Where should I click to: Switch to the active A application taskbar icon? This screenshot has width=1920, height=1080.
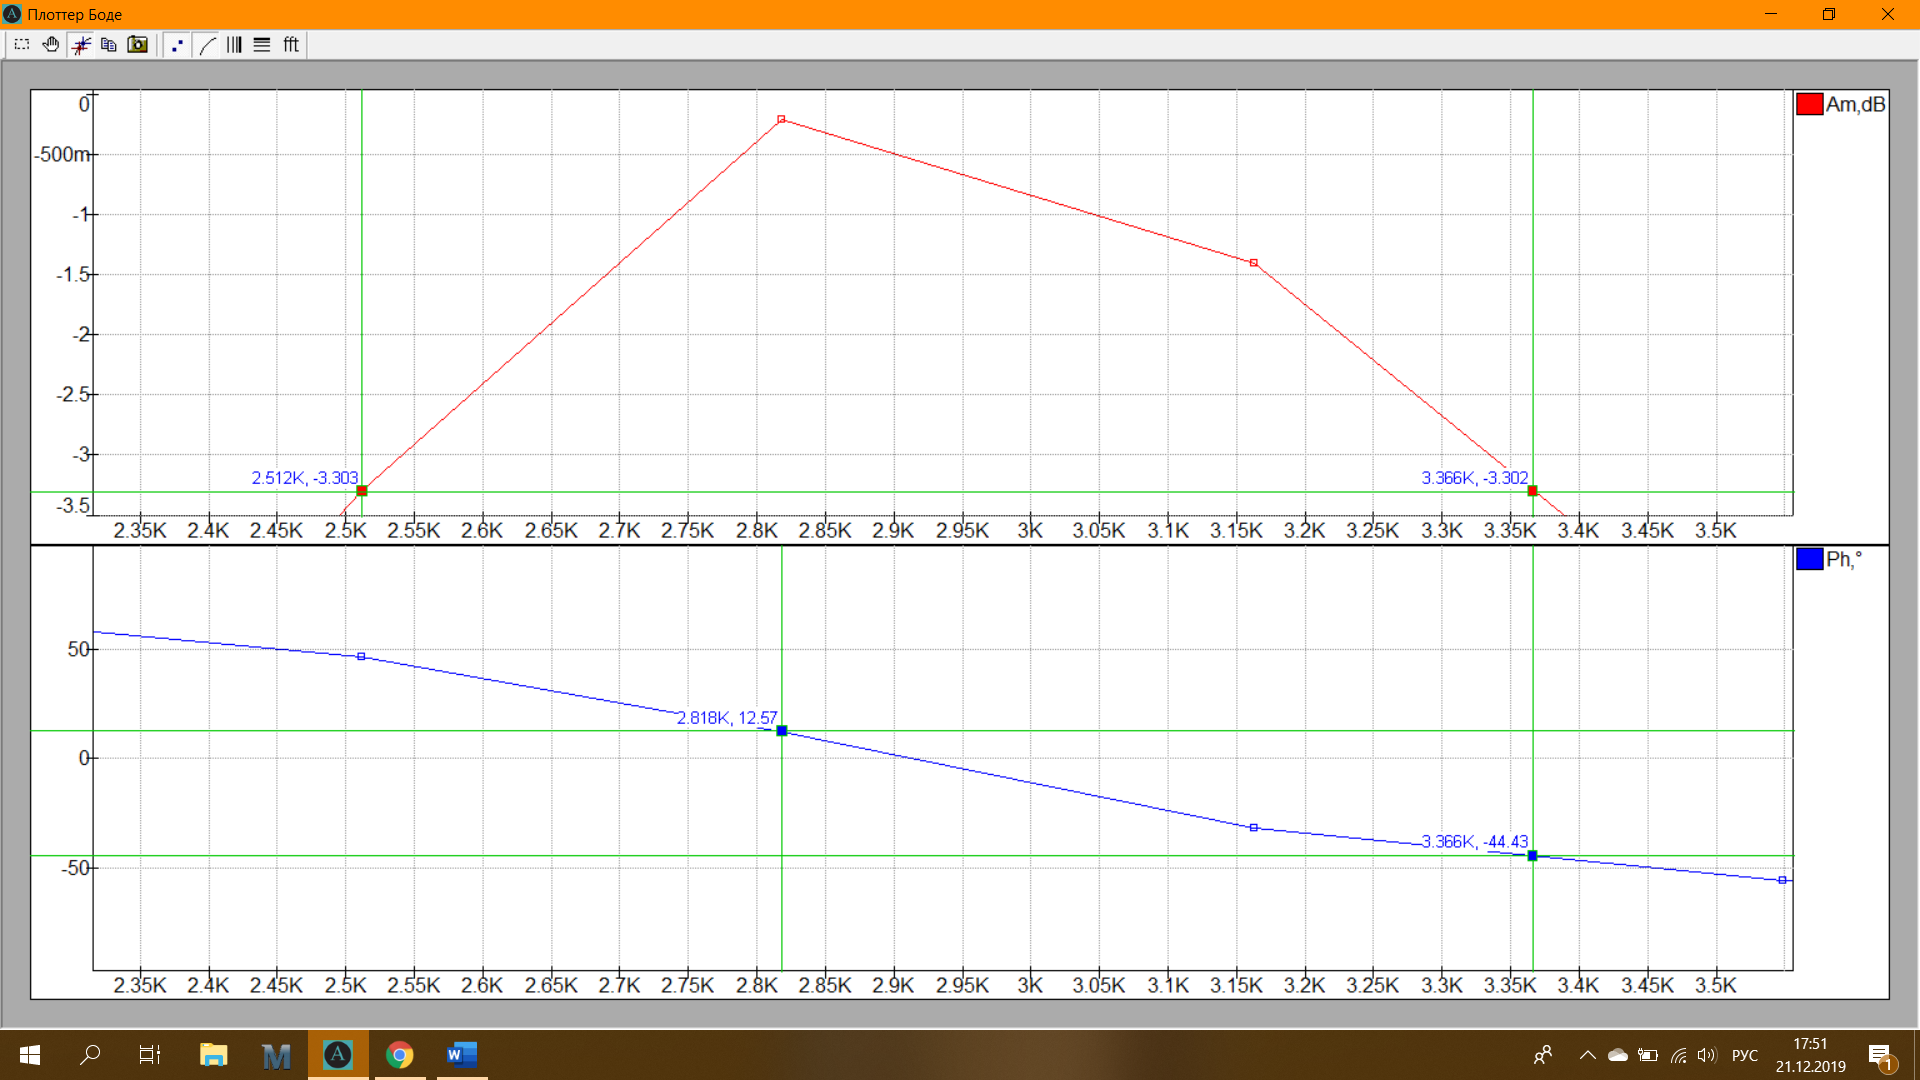(x=338, y=1055)
